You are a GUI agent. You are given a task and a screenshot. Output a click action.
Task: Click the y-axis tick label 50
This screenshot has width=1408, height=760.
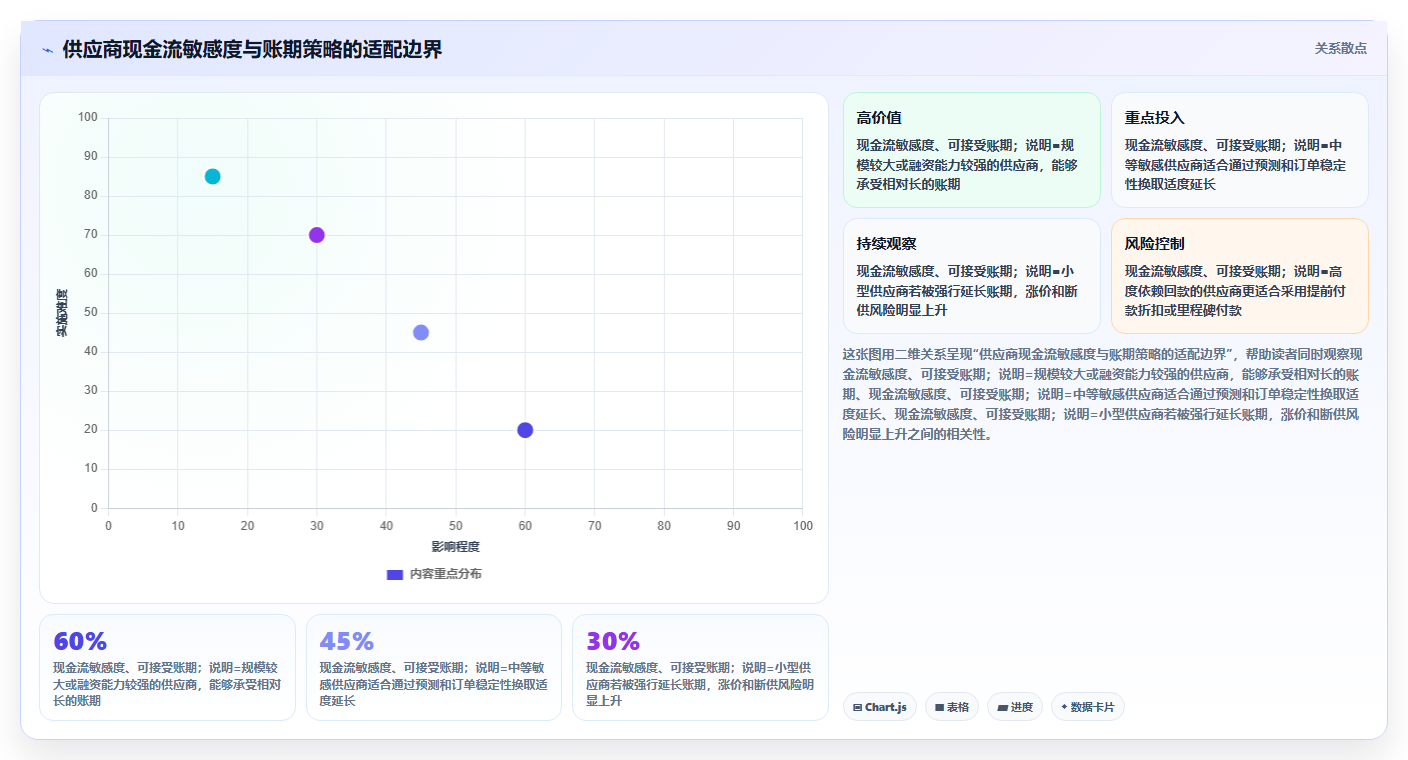[x=91, y=313]
